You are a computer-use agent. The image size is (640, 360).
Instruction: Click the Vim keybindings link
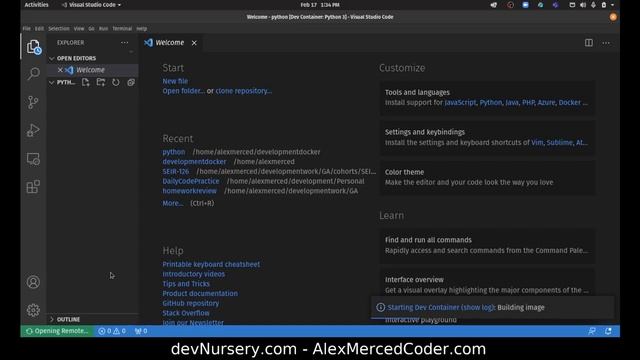coord(537,143)
